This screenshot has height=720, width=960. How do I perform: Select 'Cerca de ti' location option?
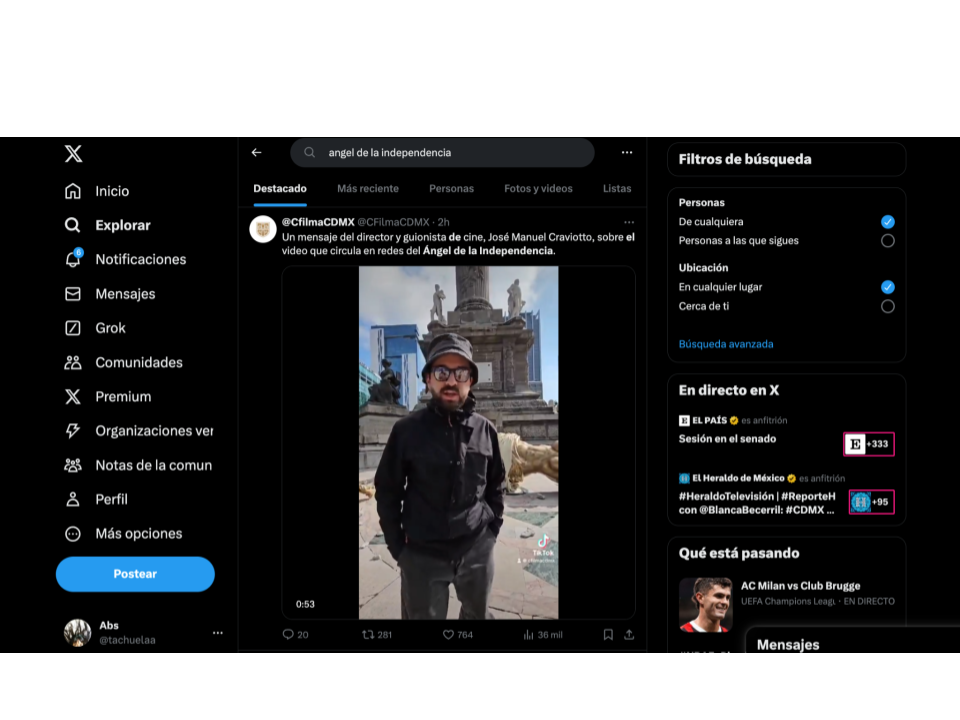click(887, 306)
